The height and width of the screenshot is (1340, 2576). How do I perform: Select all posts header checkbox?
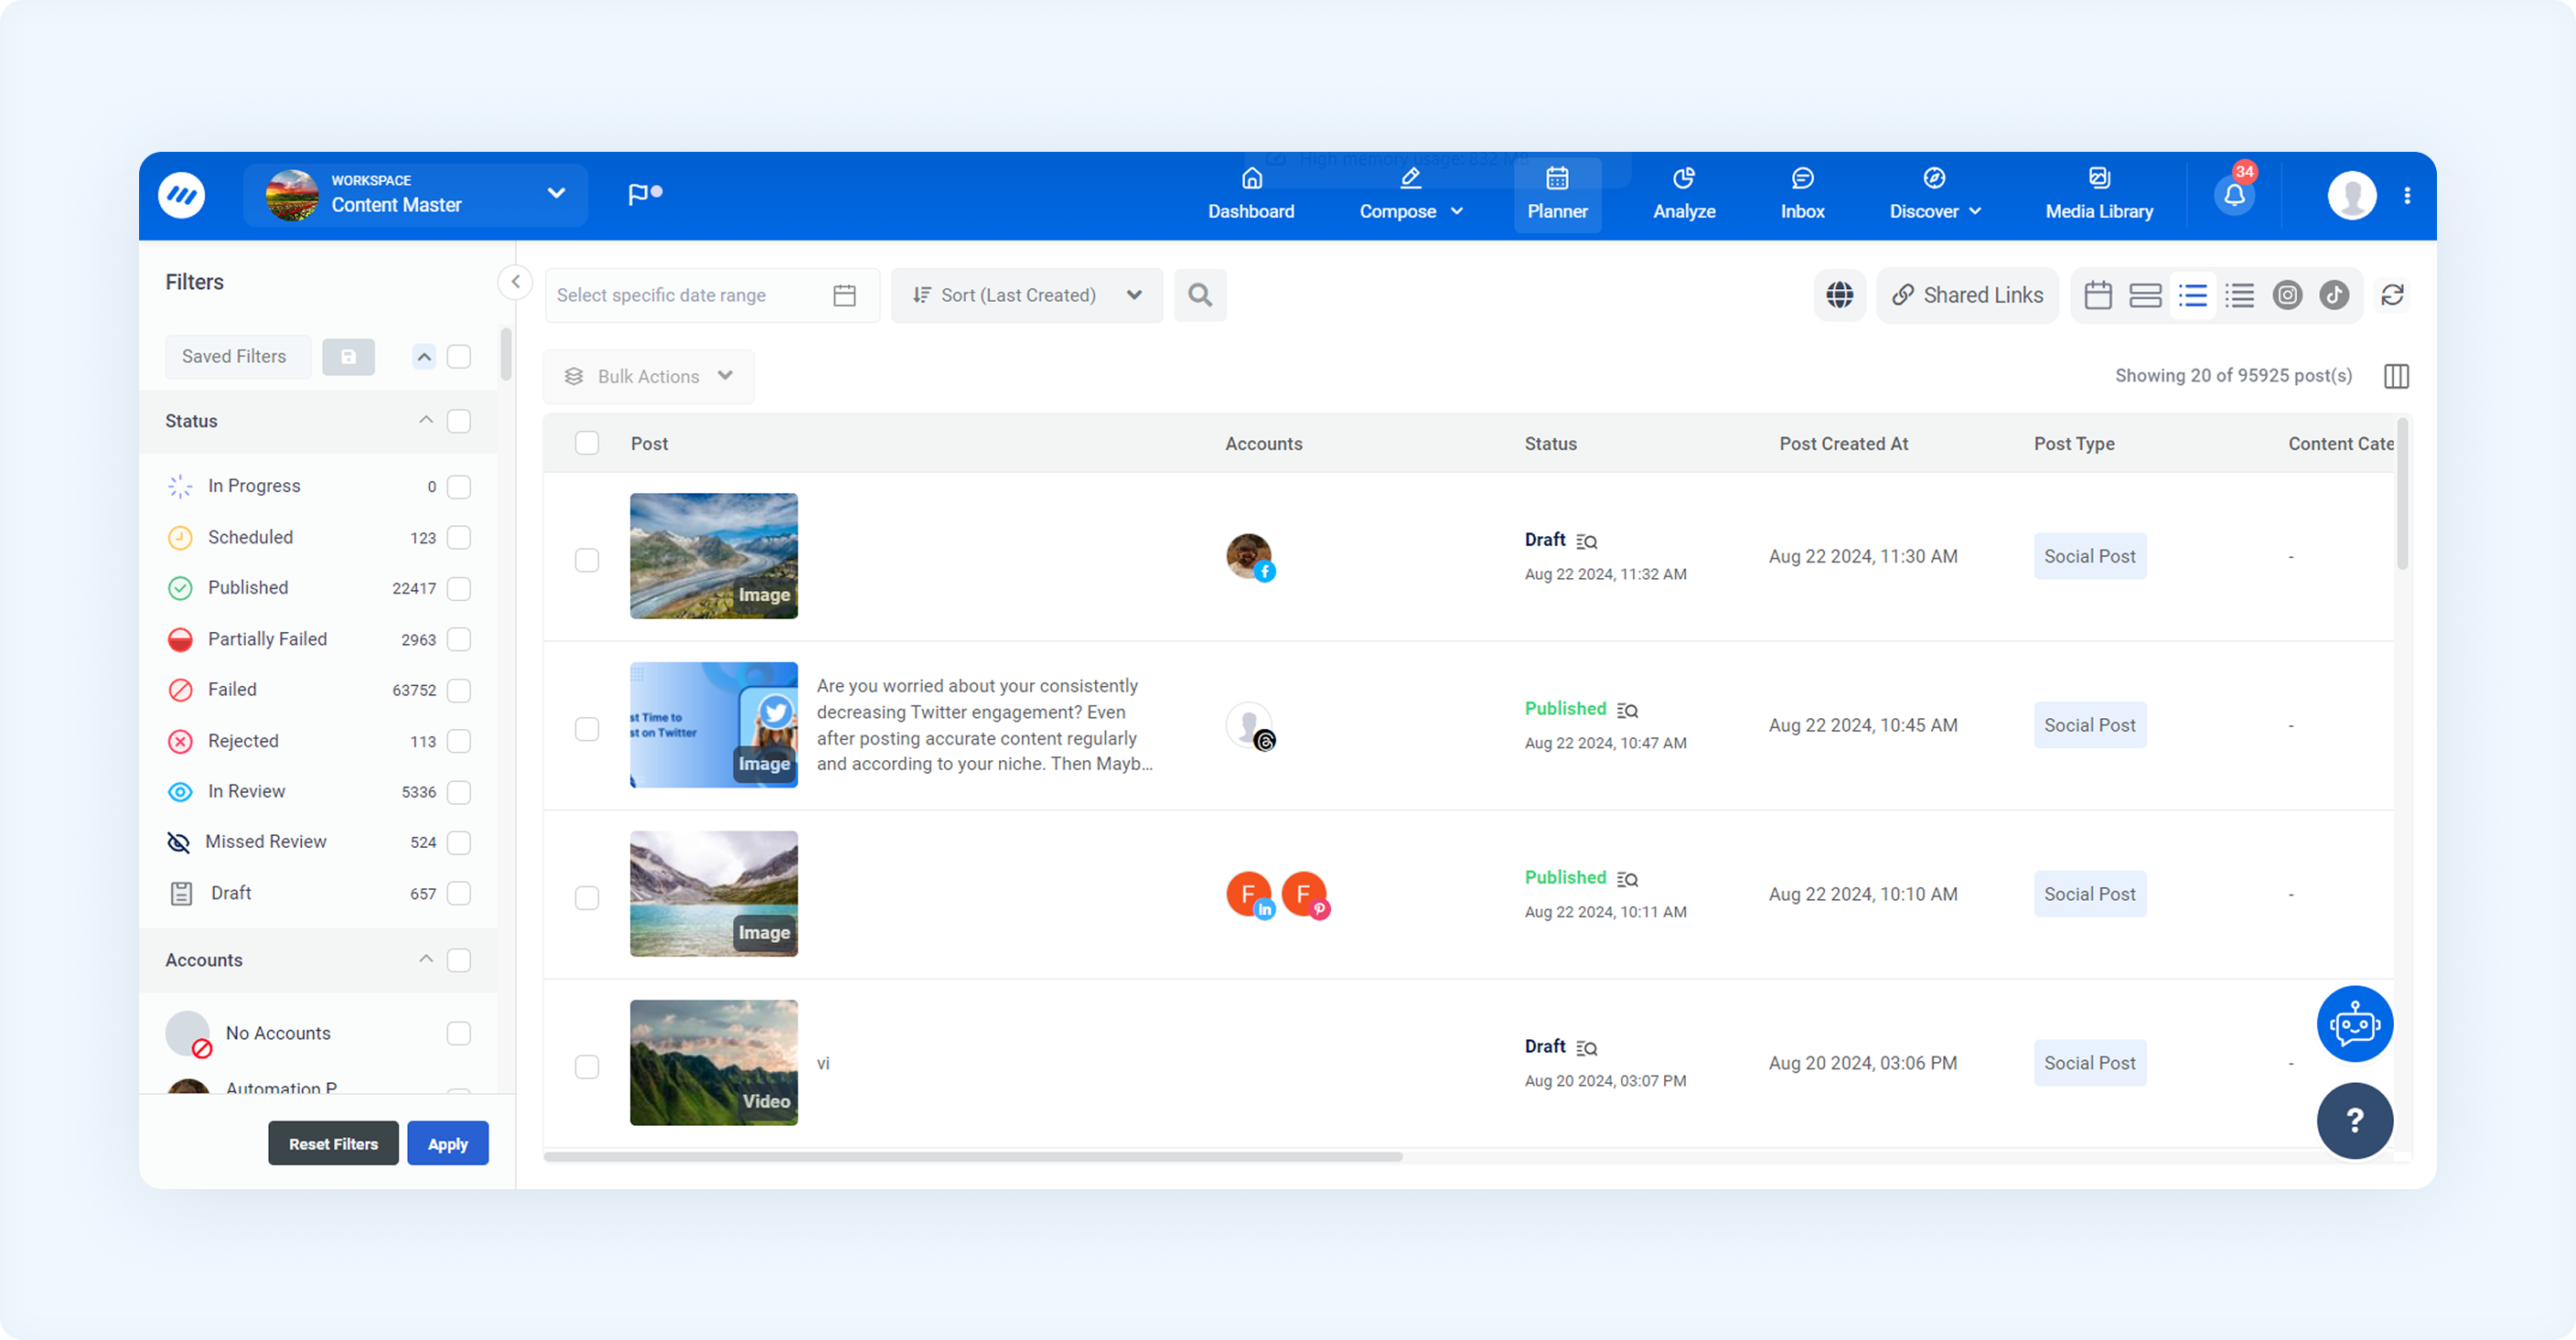(587, 443)
